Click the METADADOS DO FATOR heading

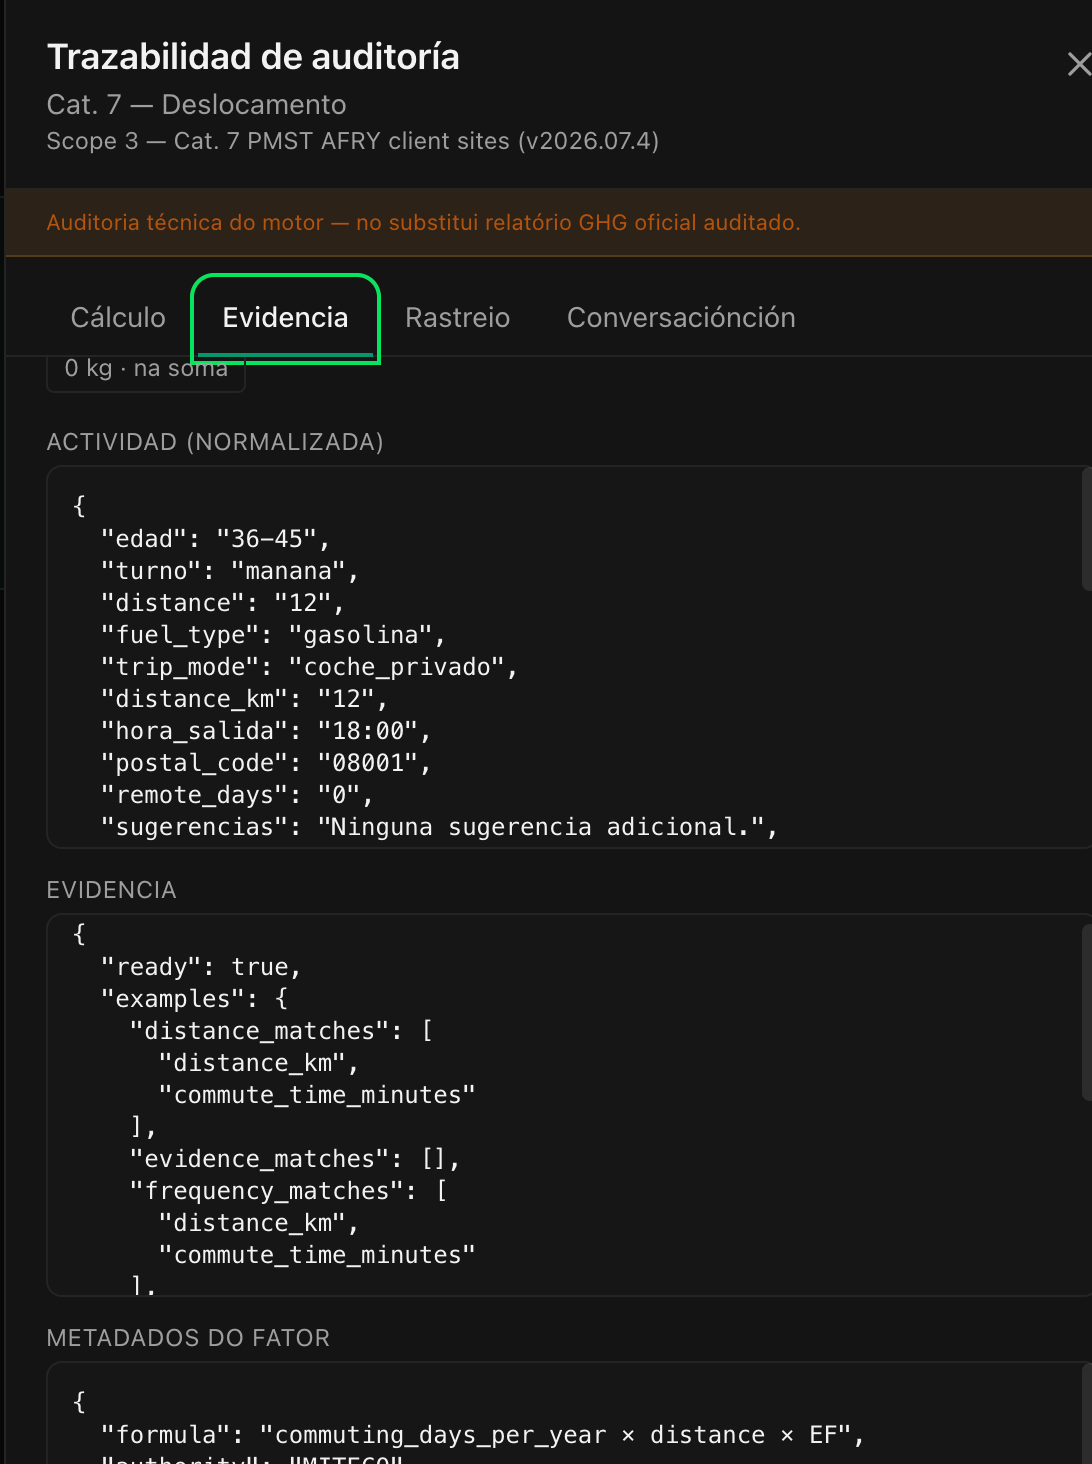188,1338
